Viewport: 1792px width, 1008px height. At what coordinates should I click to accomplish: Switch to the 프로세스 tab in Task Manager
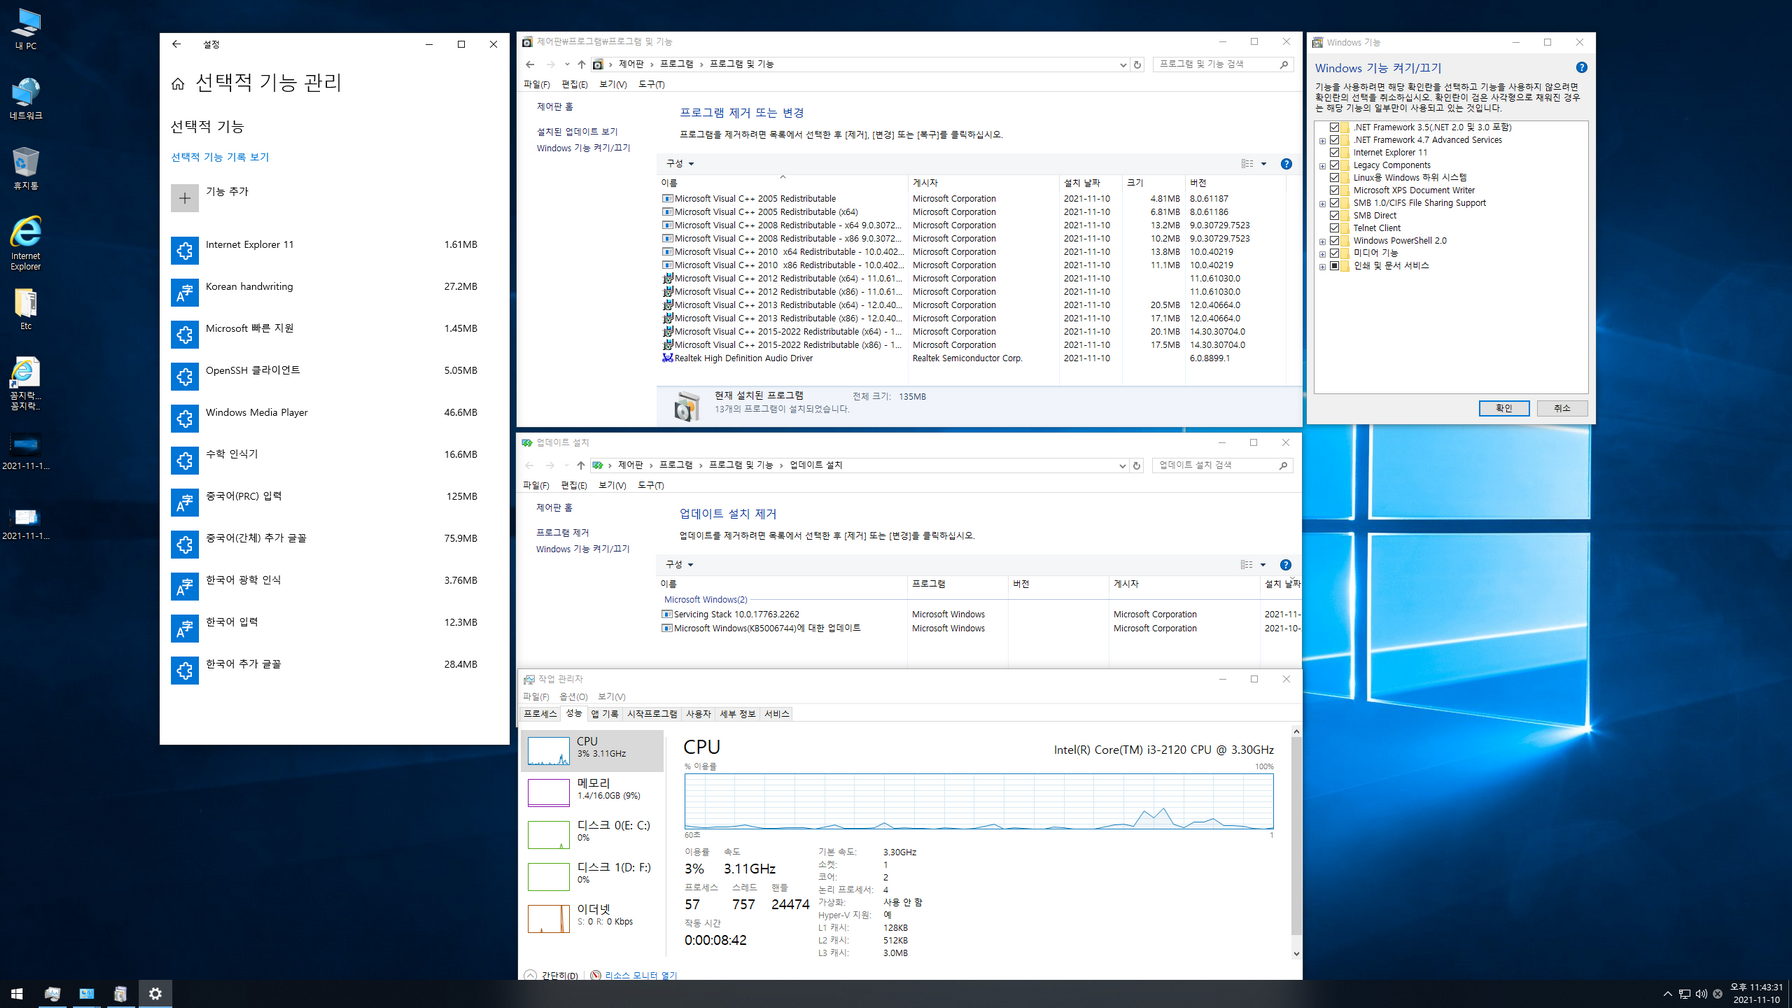(x=540, y=714)
